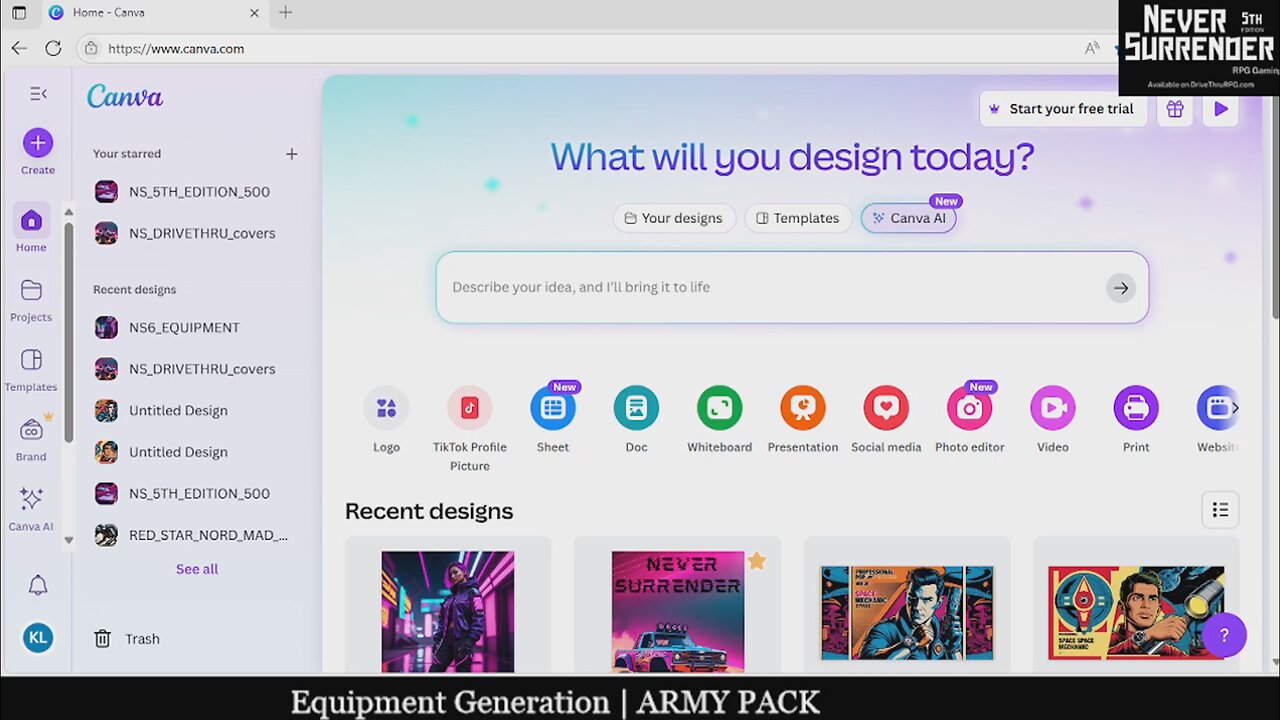Open Never Surrender truck design thumbnail
This screenshot has height=720, width=1280.
click(x=678, y=611)
